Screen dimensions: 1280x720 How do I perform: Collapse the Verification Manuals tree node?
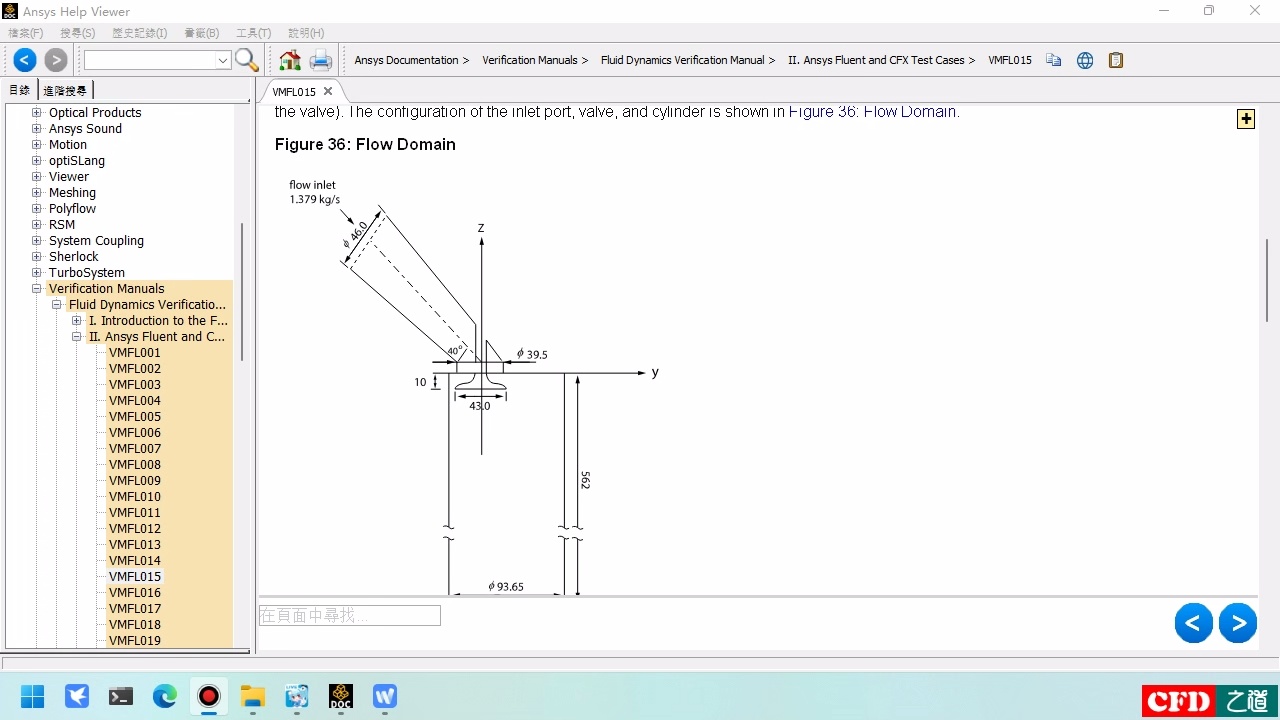37,289
